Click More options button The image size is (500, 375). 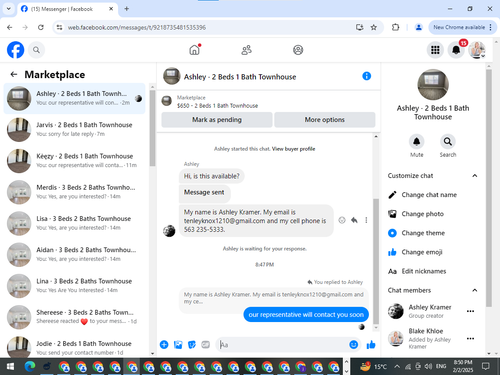coord(325,120)
